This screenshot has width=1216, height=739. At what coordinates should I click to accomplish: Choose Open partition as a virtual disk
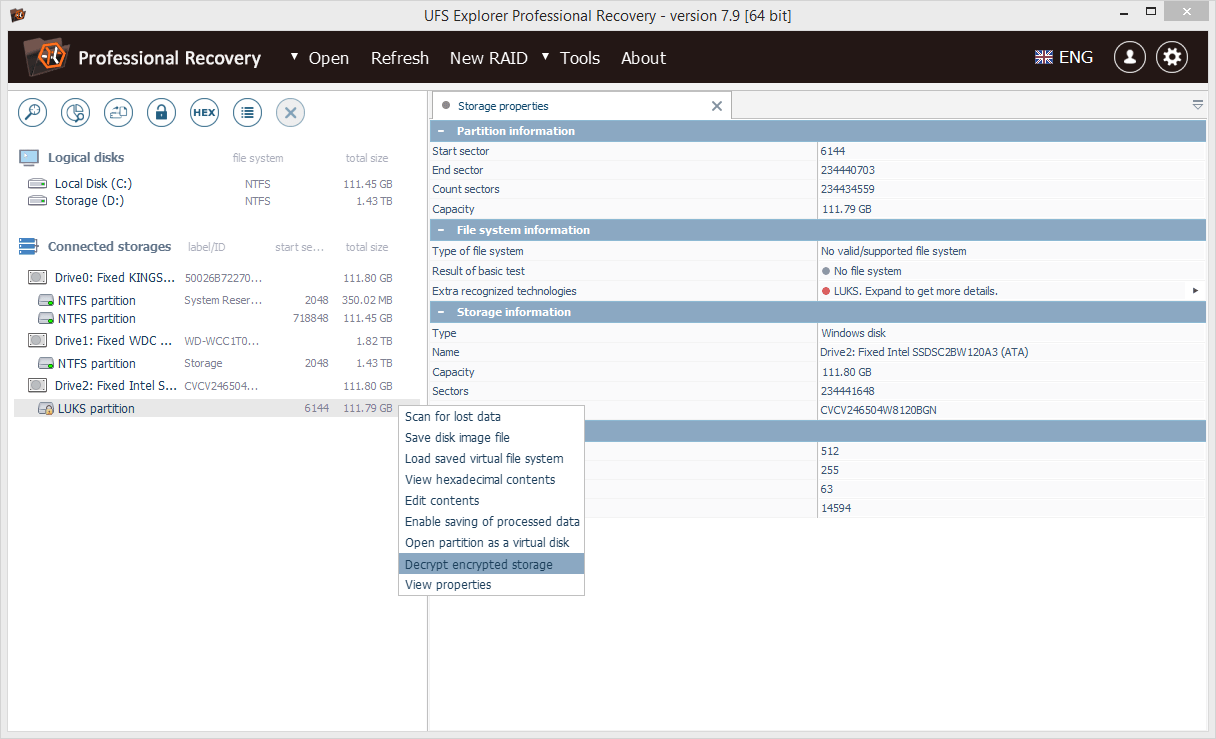point(491,543)
